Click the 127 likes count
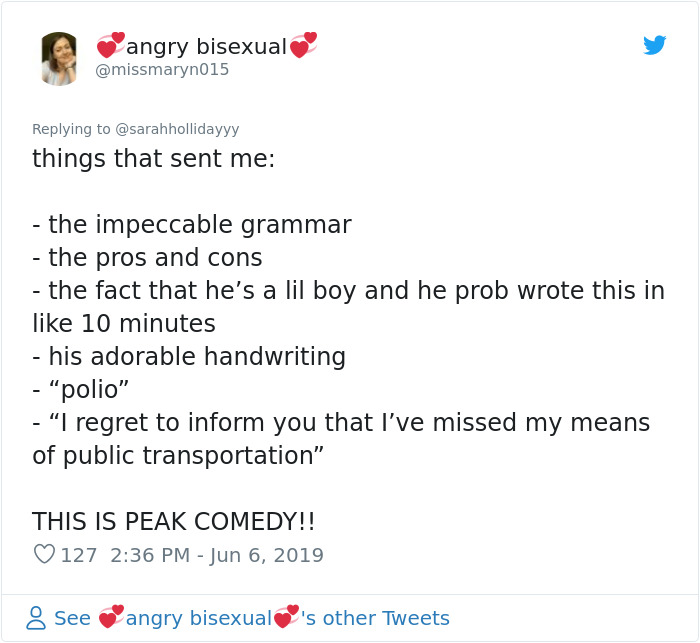 79,555
